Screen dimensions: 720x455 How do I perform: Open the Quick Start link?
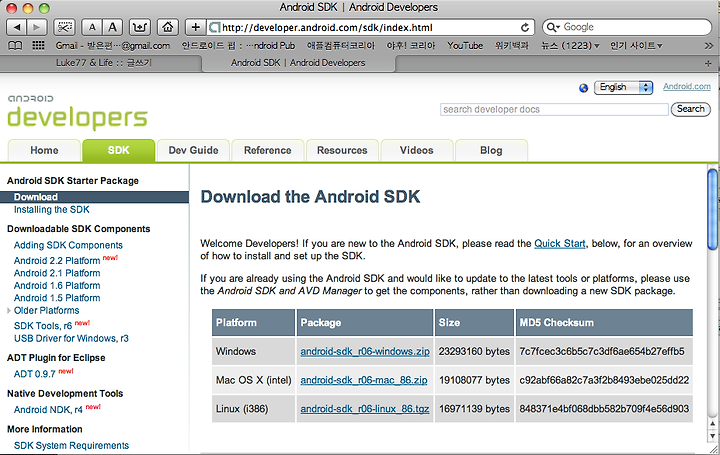[560, 243]
